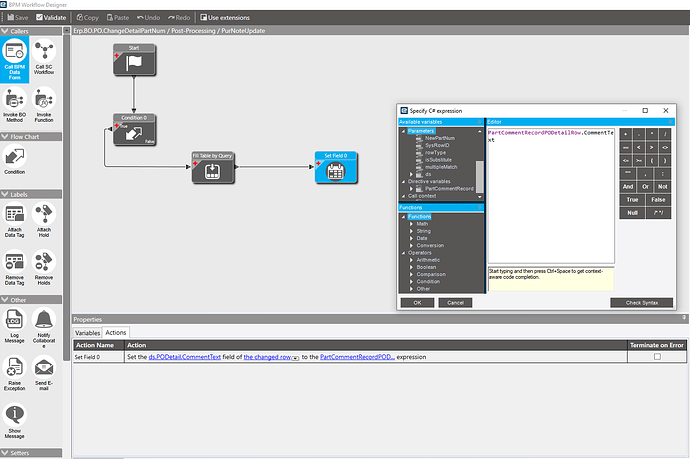Expand the Conversion functions node
Screen dimensions: 690x459
(x=411, y=246)
